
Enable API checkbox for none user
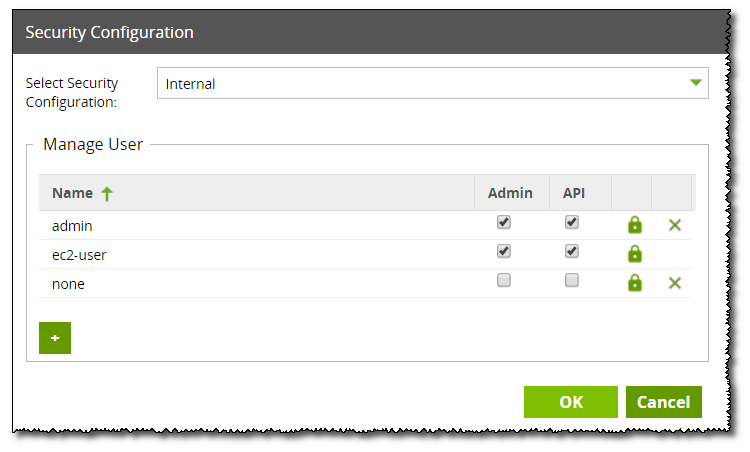click(572, 280)
